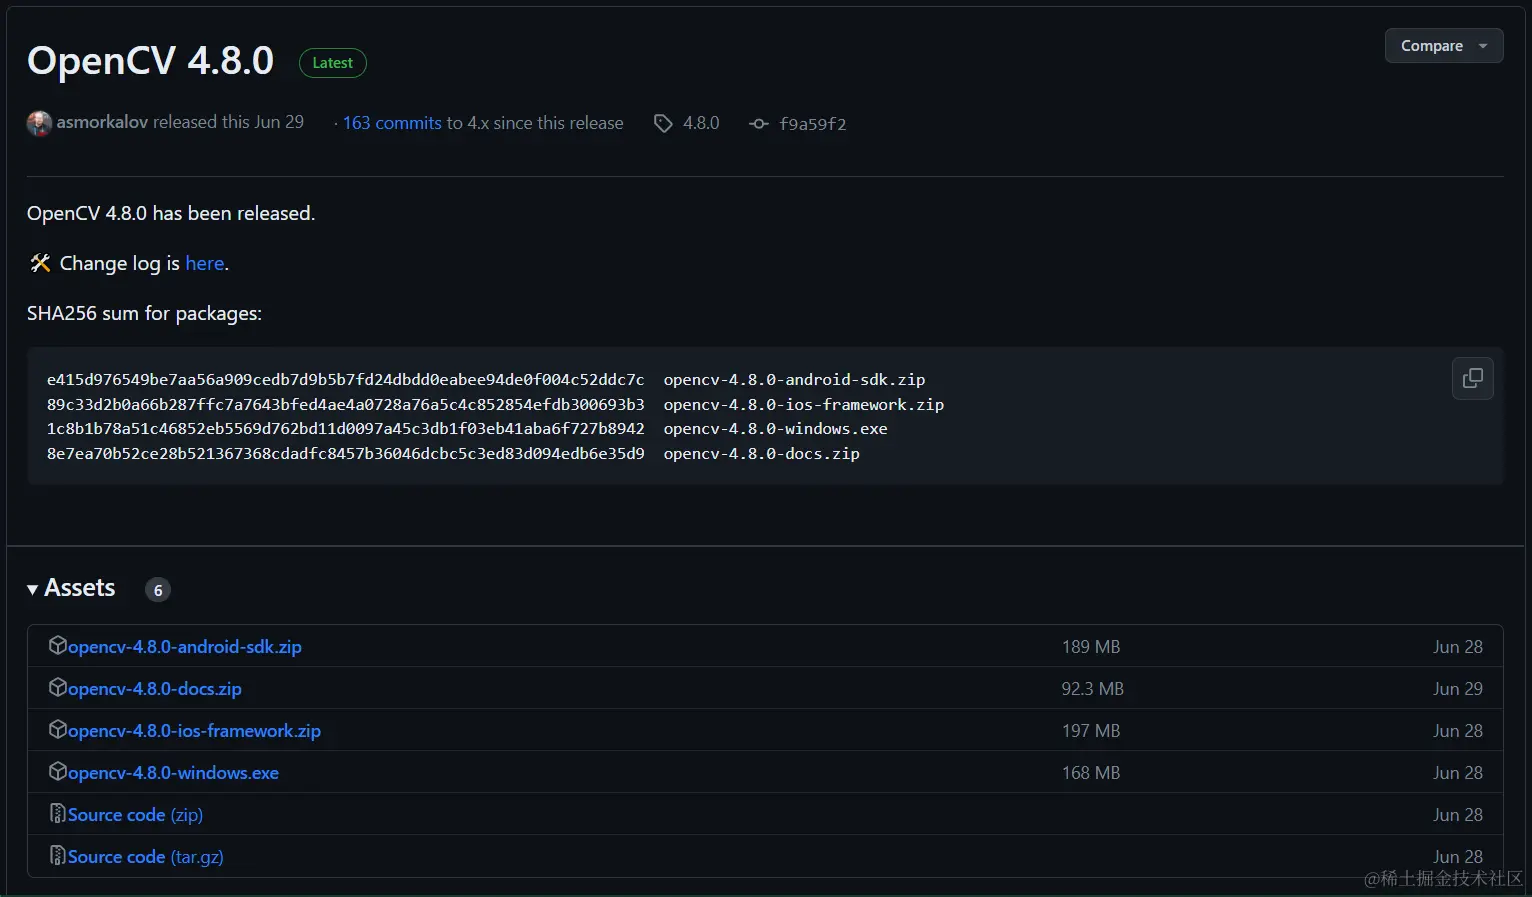Open asmorkalov's avatar image
1532x897 pixels.
pyautogui.click(x=39, y=123)
